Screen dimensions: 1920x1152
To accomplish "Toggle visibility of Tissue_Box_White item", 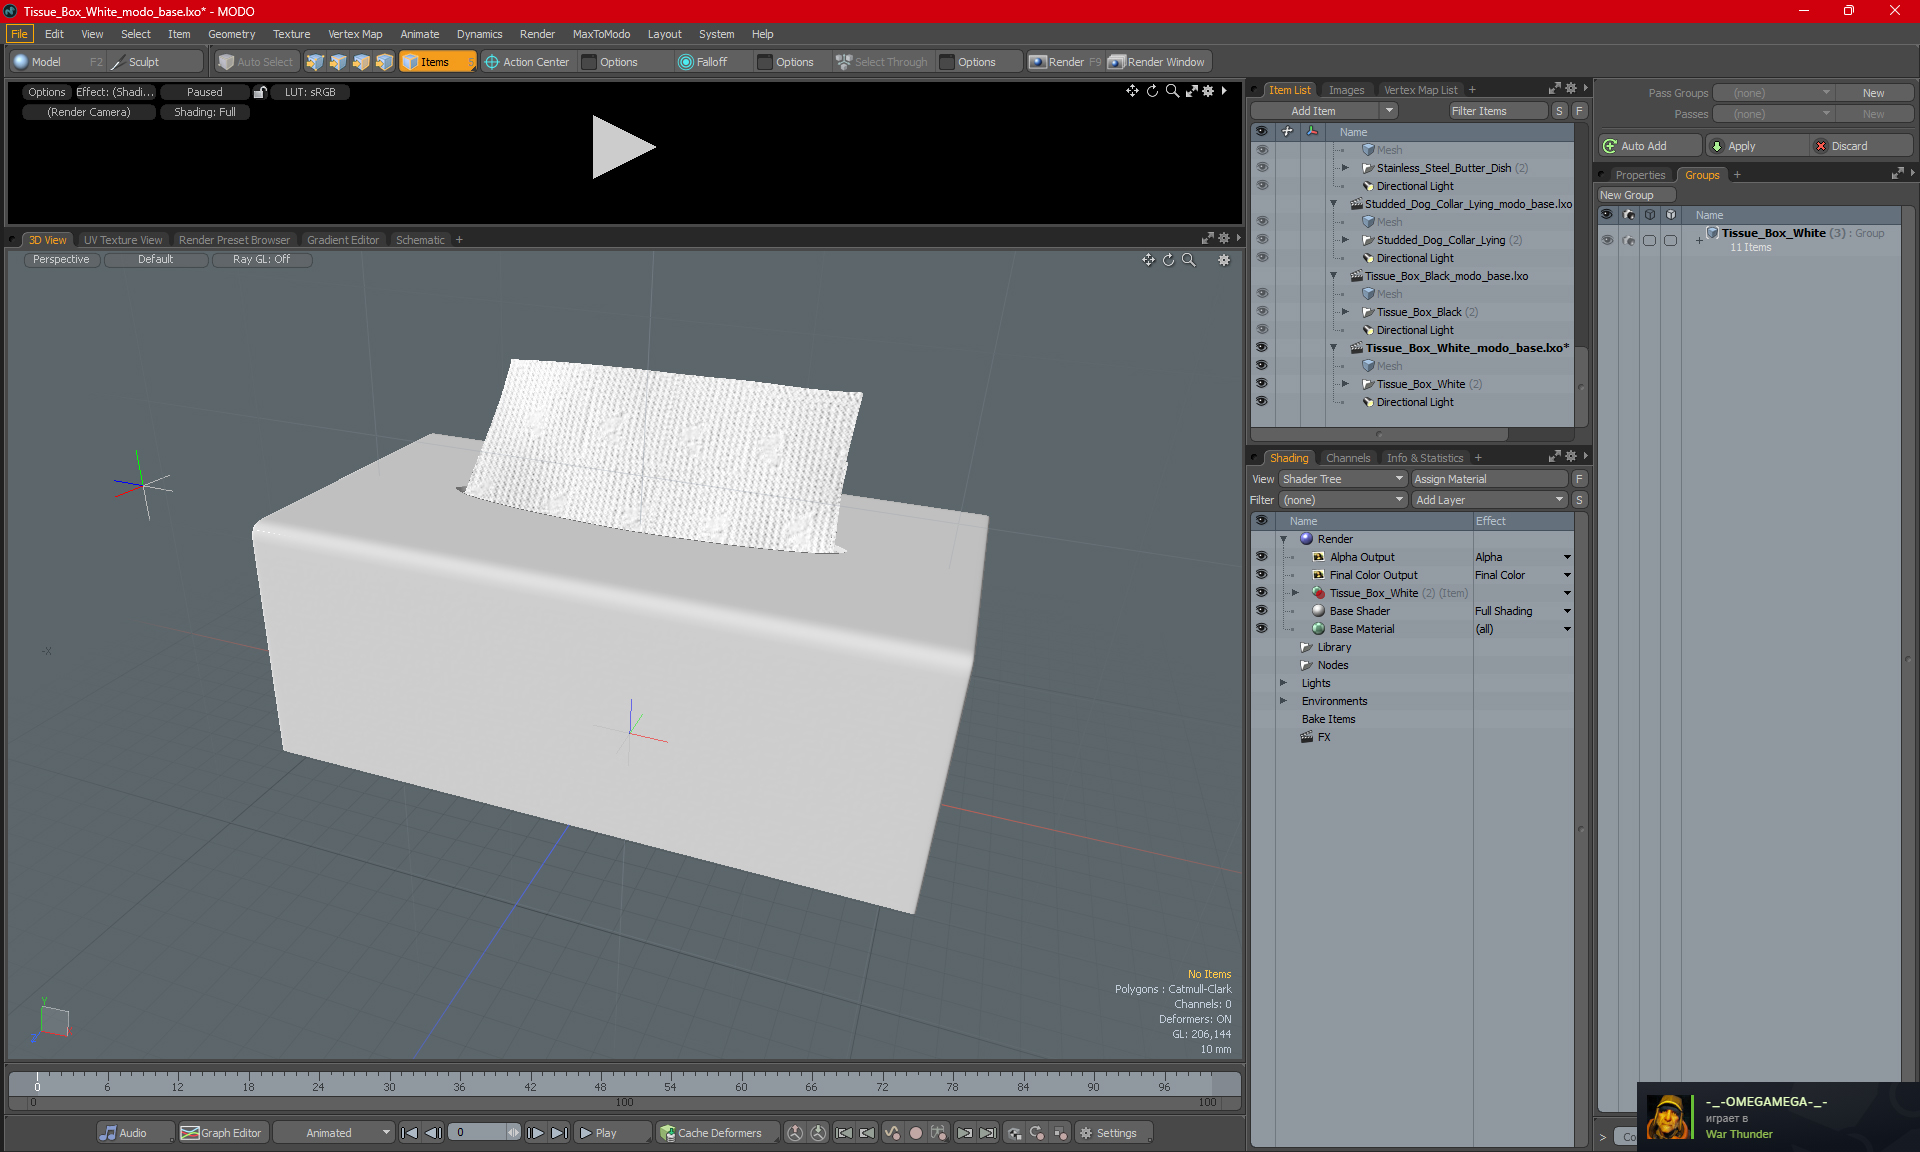I will pyautogui.click(x=1261, y=384).
